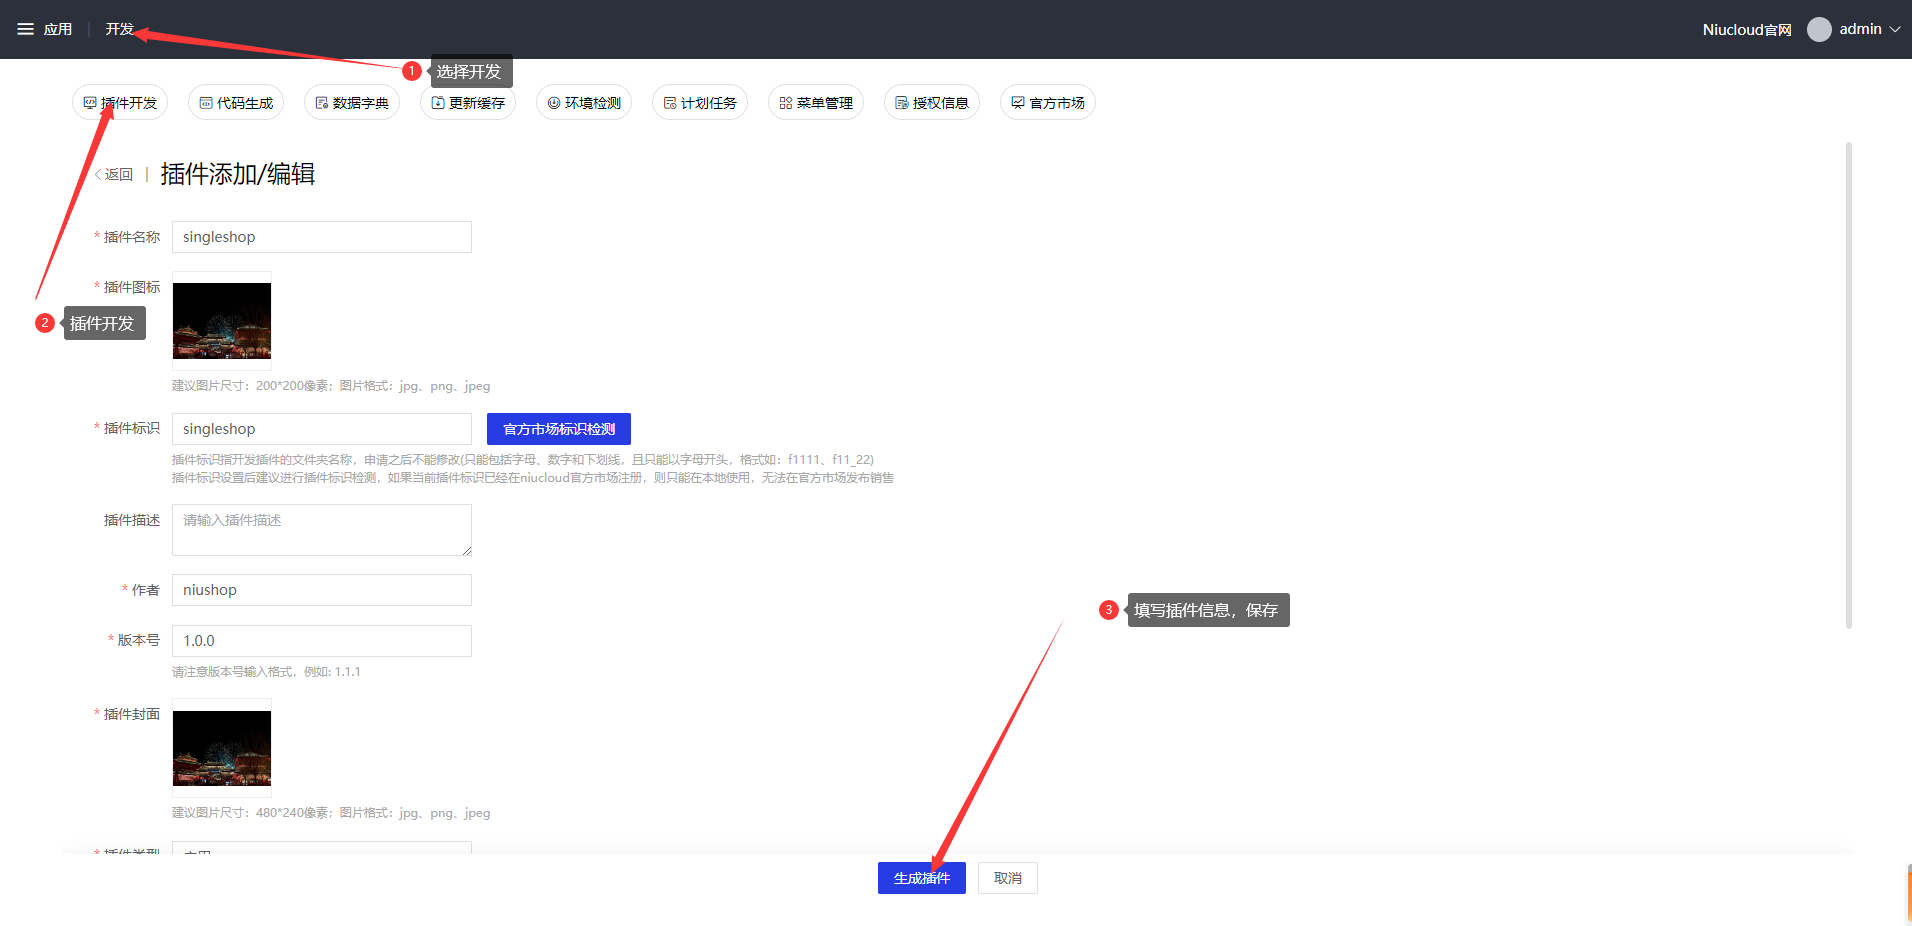Switch to the 应用 top menu

click(x=58, y=29)
